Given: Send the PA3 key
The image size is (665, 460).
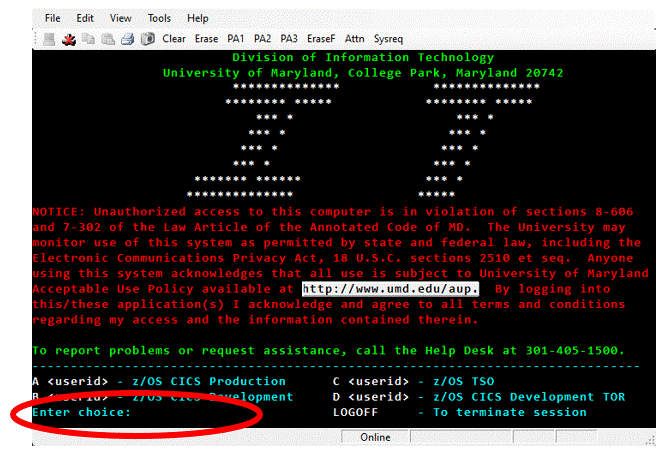Looking at the screenshot, I should tap(289, 39).
